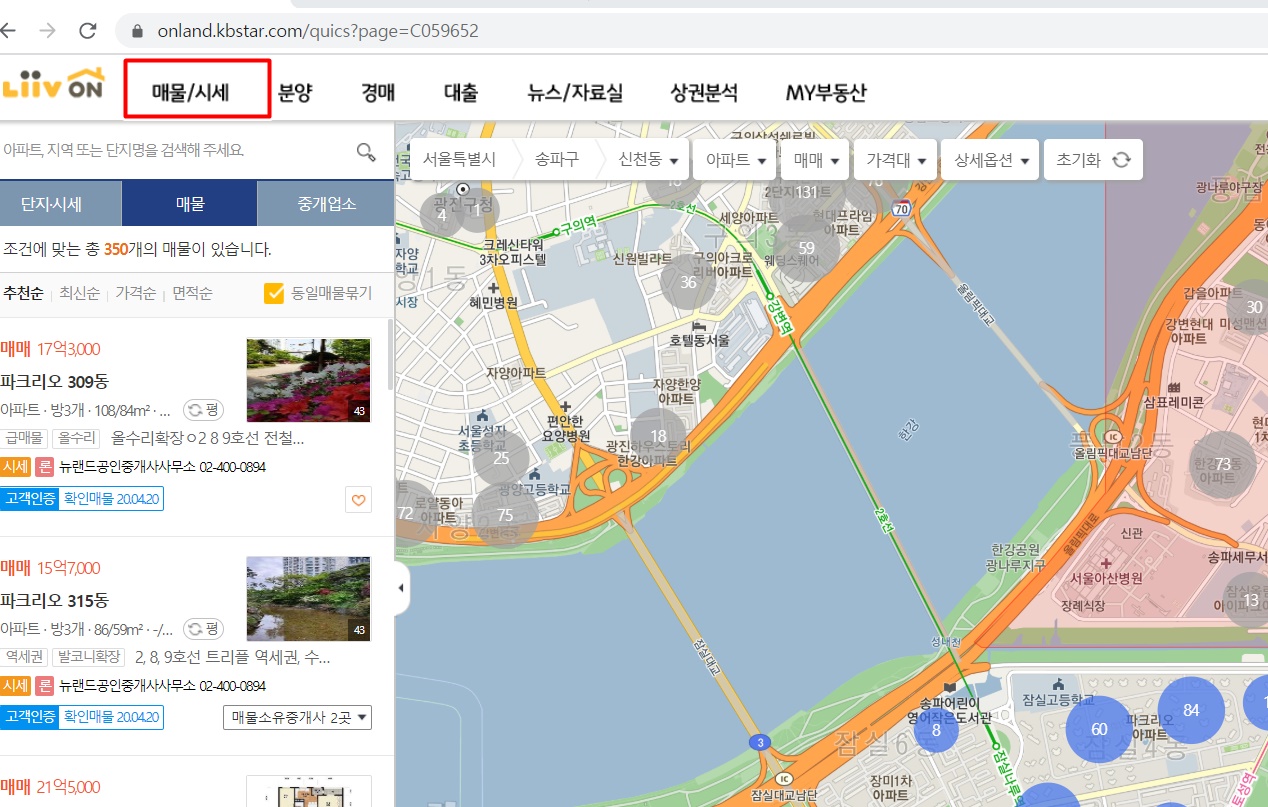Click the 시세 badge on the 315동 listing
Viewport: 1268px width, 807px height.
[15, 686]
